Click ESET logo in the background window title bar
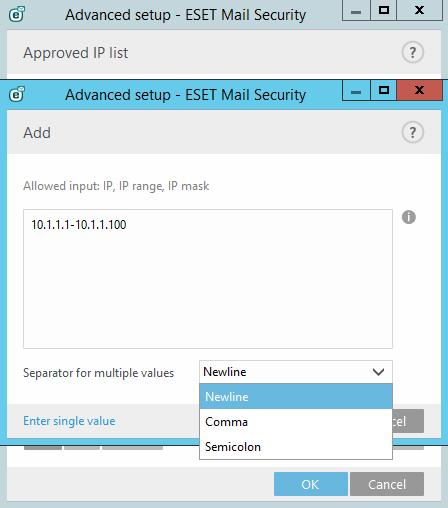448x508 pixels. point(17,14)
